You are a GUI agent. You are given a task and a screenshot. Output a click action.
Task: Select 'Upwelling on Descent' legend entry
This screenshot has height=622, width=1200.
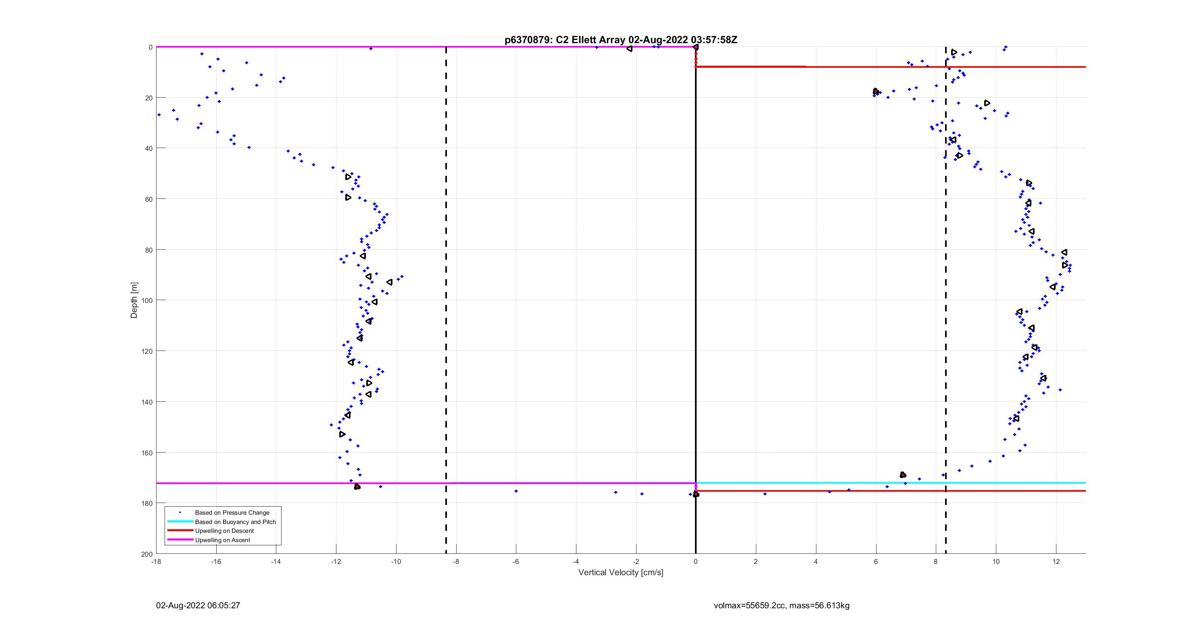pos(224,531)
